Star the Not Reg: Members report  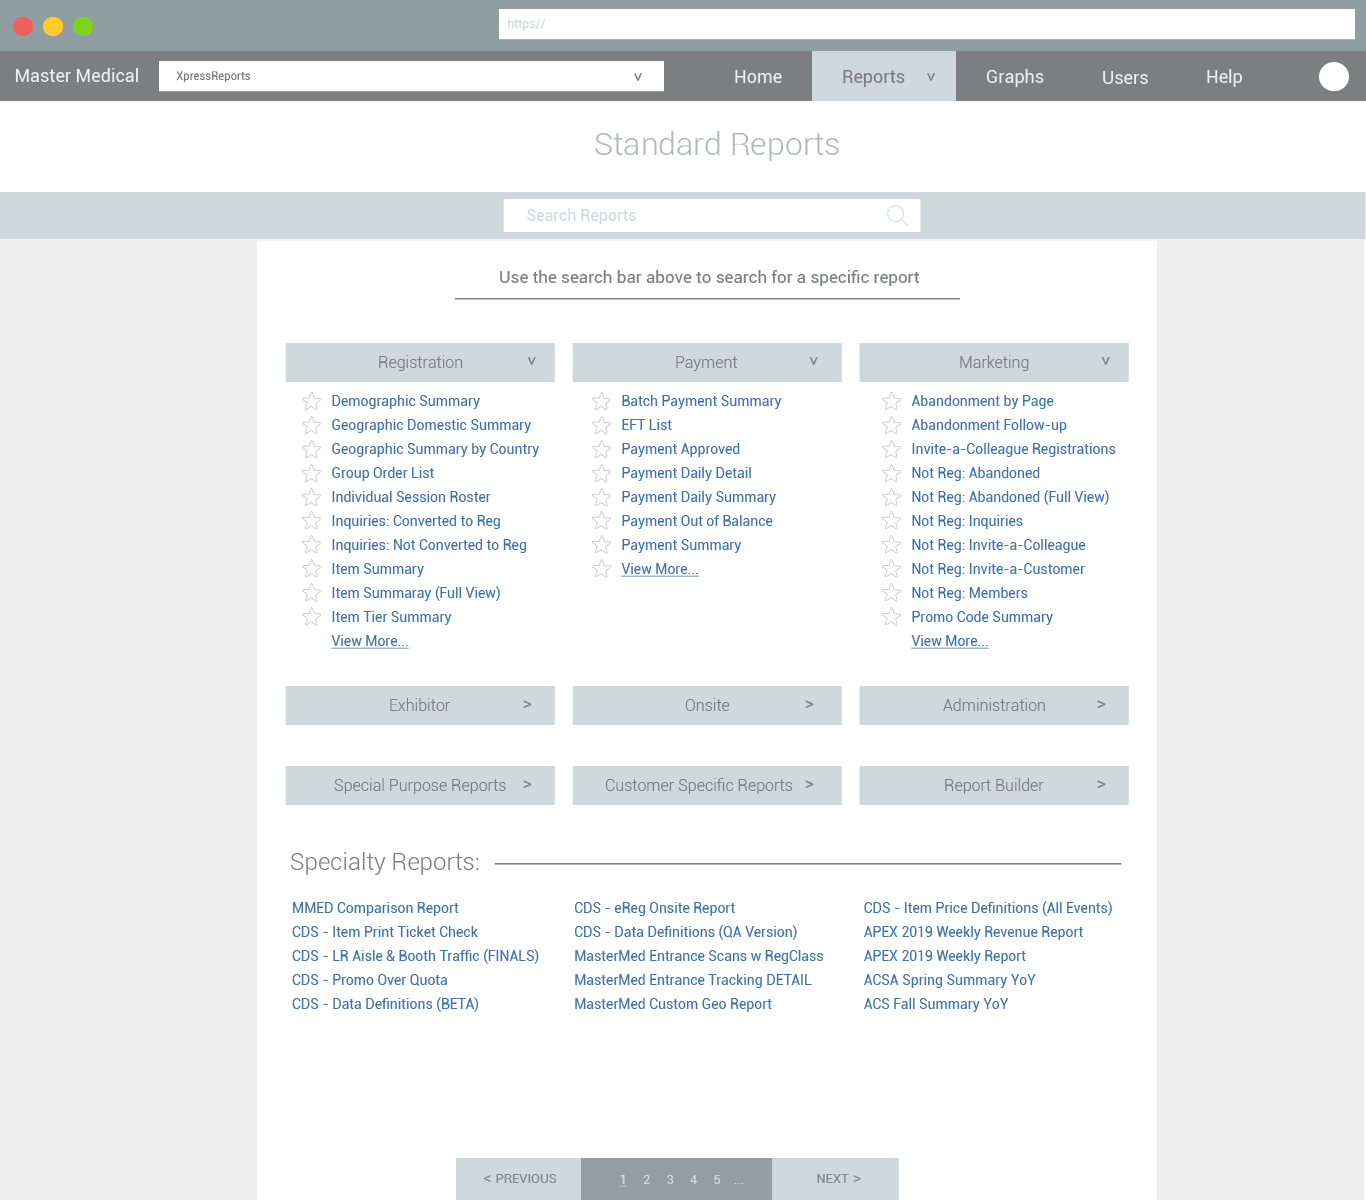tap(892, 593)
